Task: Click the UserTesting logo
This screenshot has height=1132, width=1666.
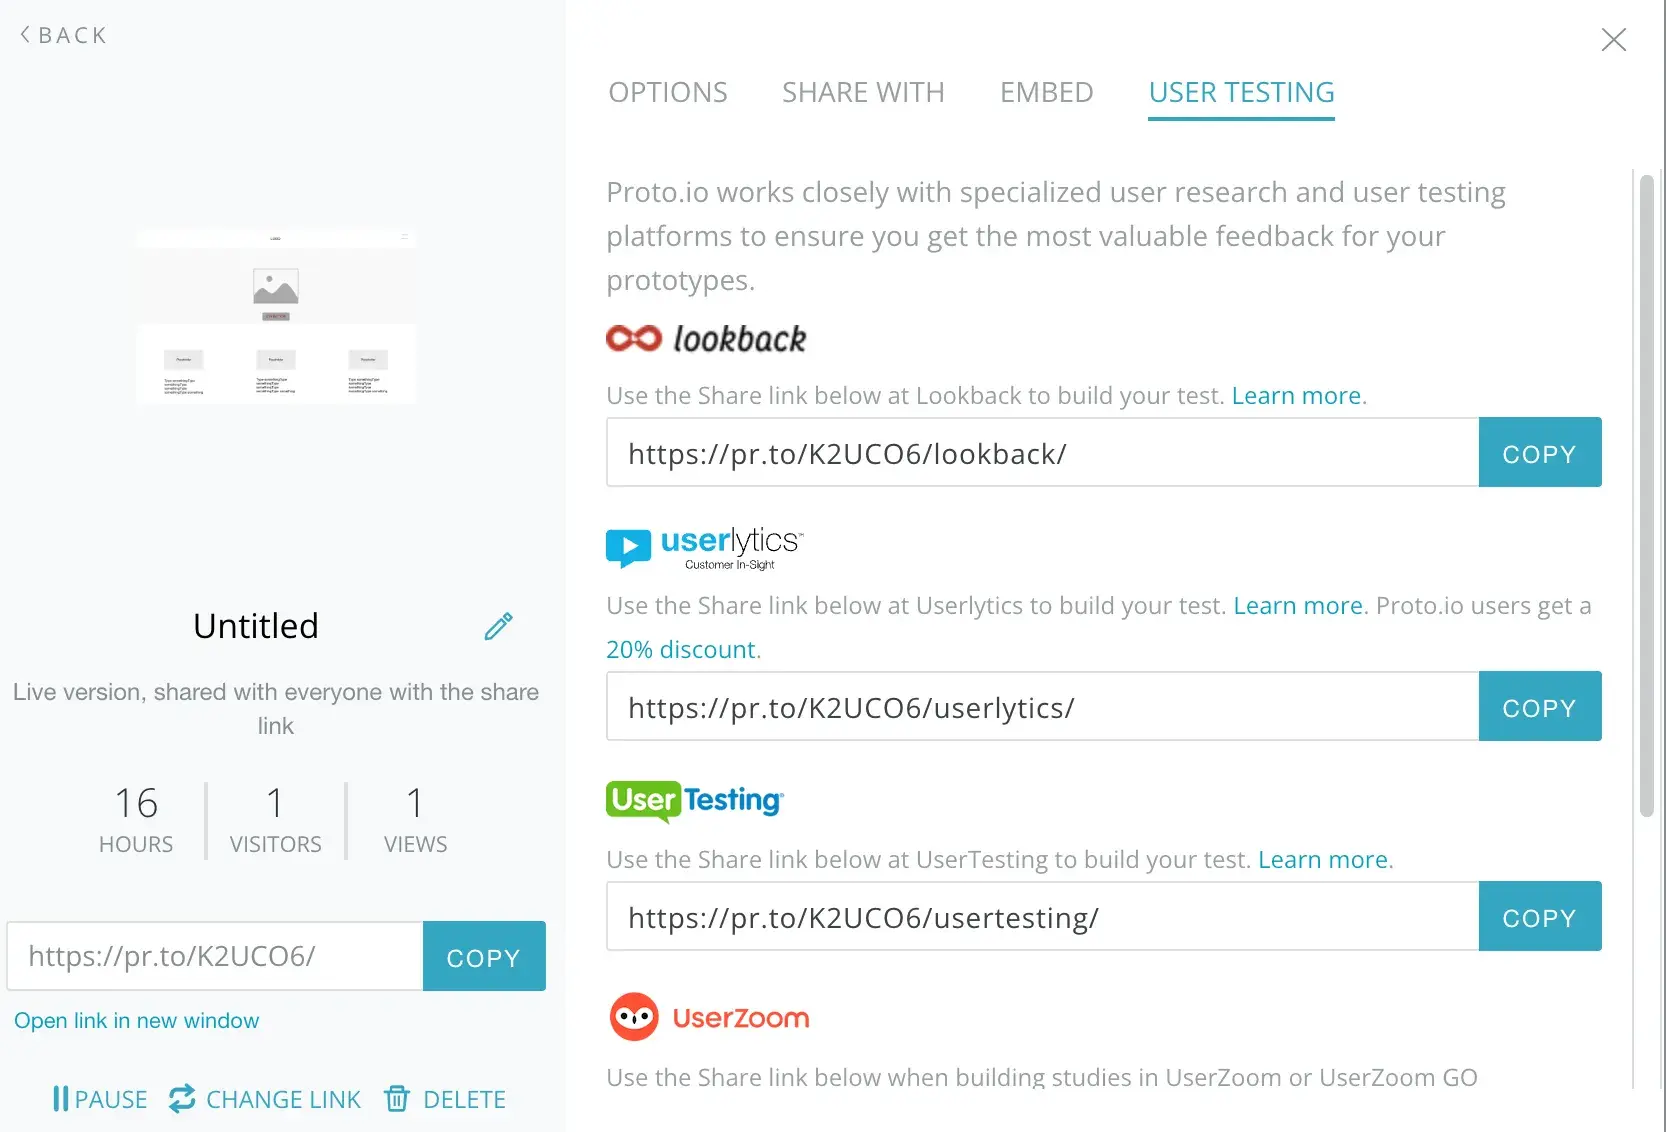Action: point(695,800)
